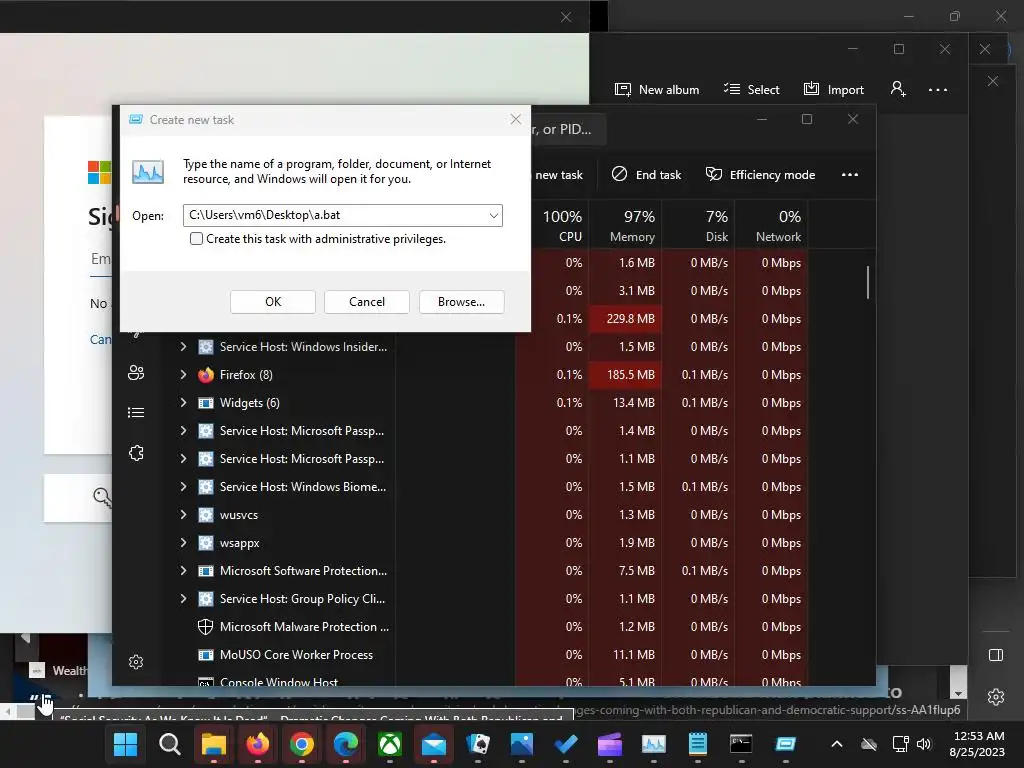Expand Service Host: Group Policy Client row
Image resolution: width=1024 pixels, height=768 pixels.
184,599
